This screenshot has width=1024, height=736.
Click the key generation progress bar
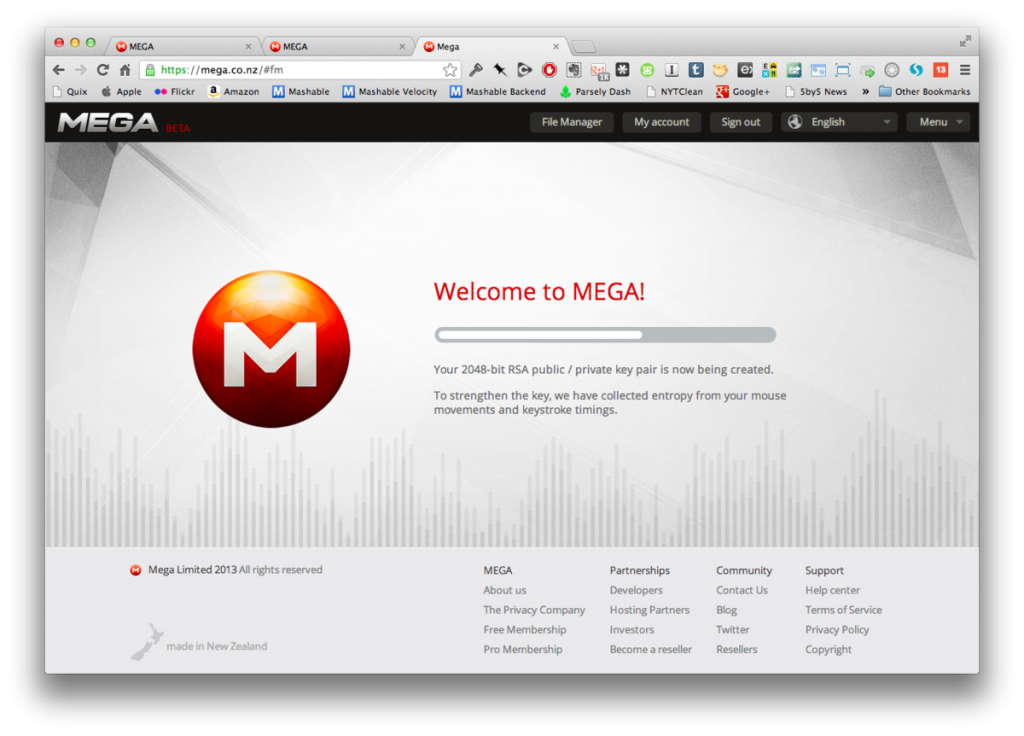click(605, 335)
